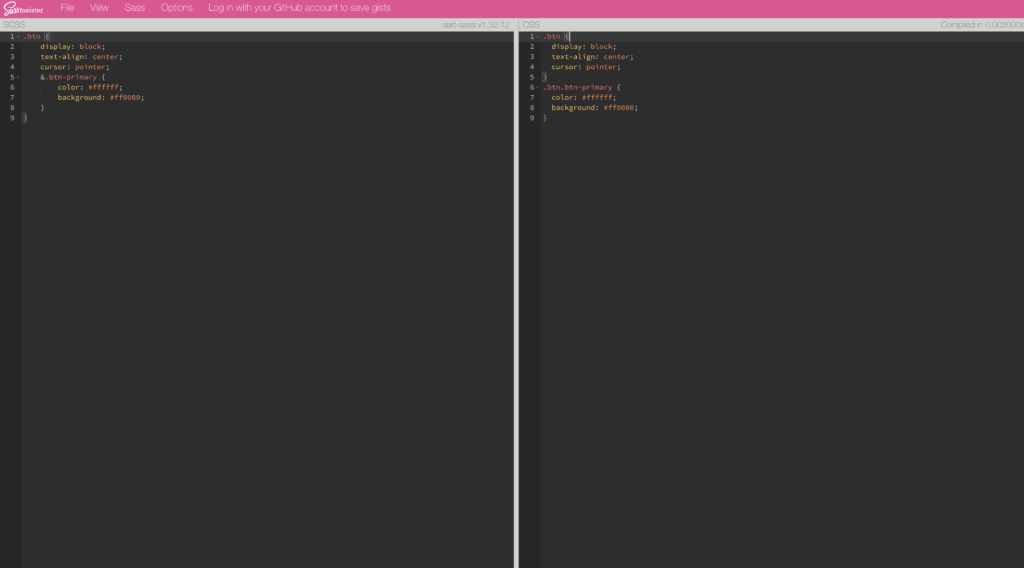Open the Options menu
Image resolution: width=1024 pixels, height=568 pixels.
[177, 8]
